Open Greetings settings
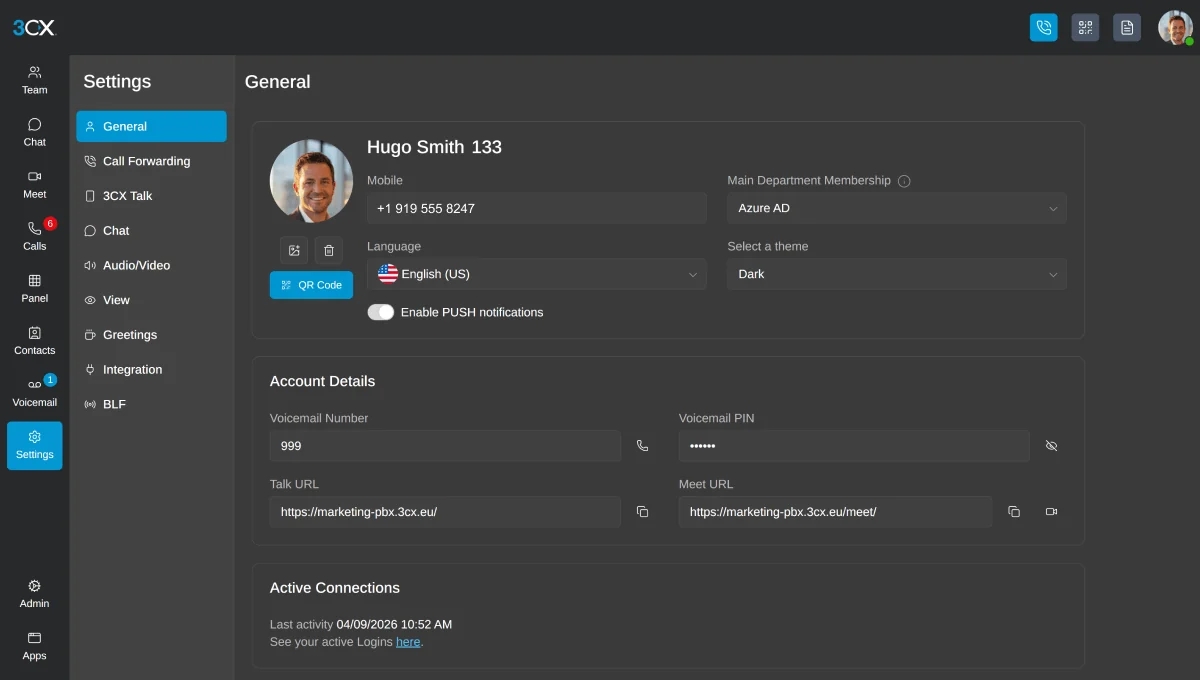The image size is (1200, 680). pyautogui.click(x=151, y=335)
